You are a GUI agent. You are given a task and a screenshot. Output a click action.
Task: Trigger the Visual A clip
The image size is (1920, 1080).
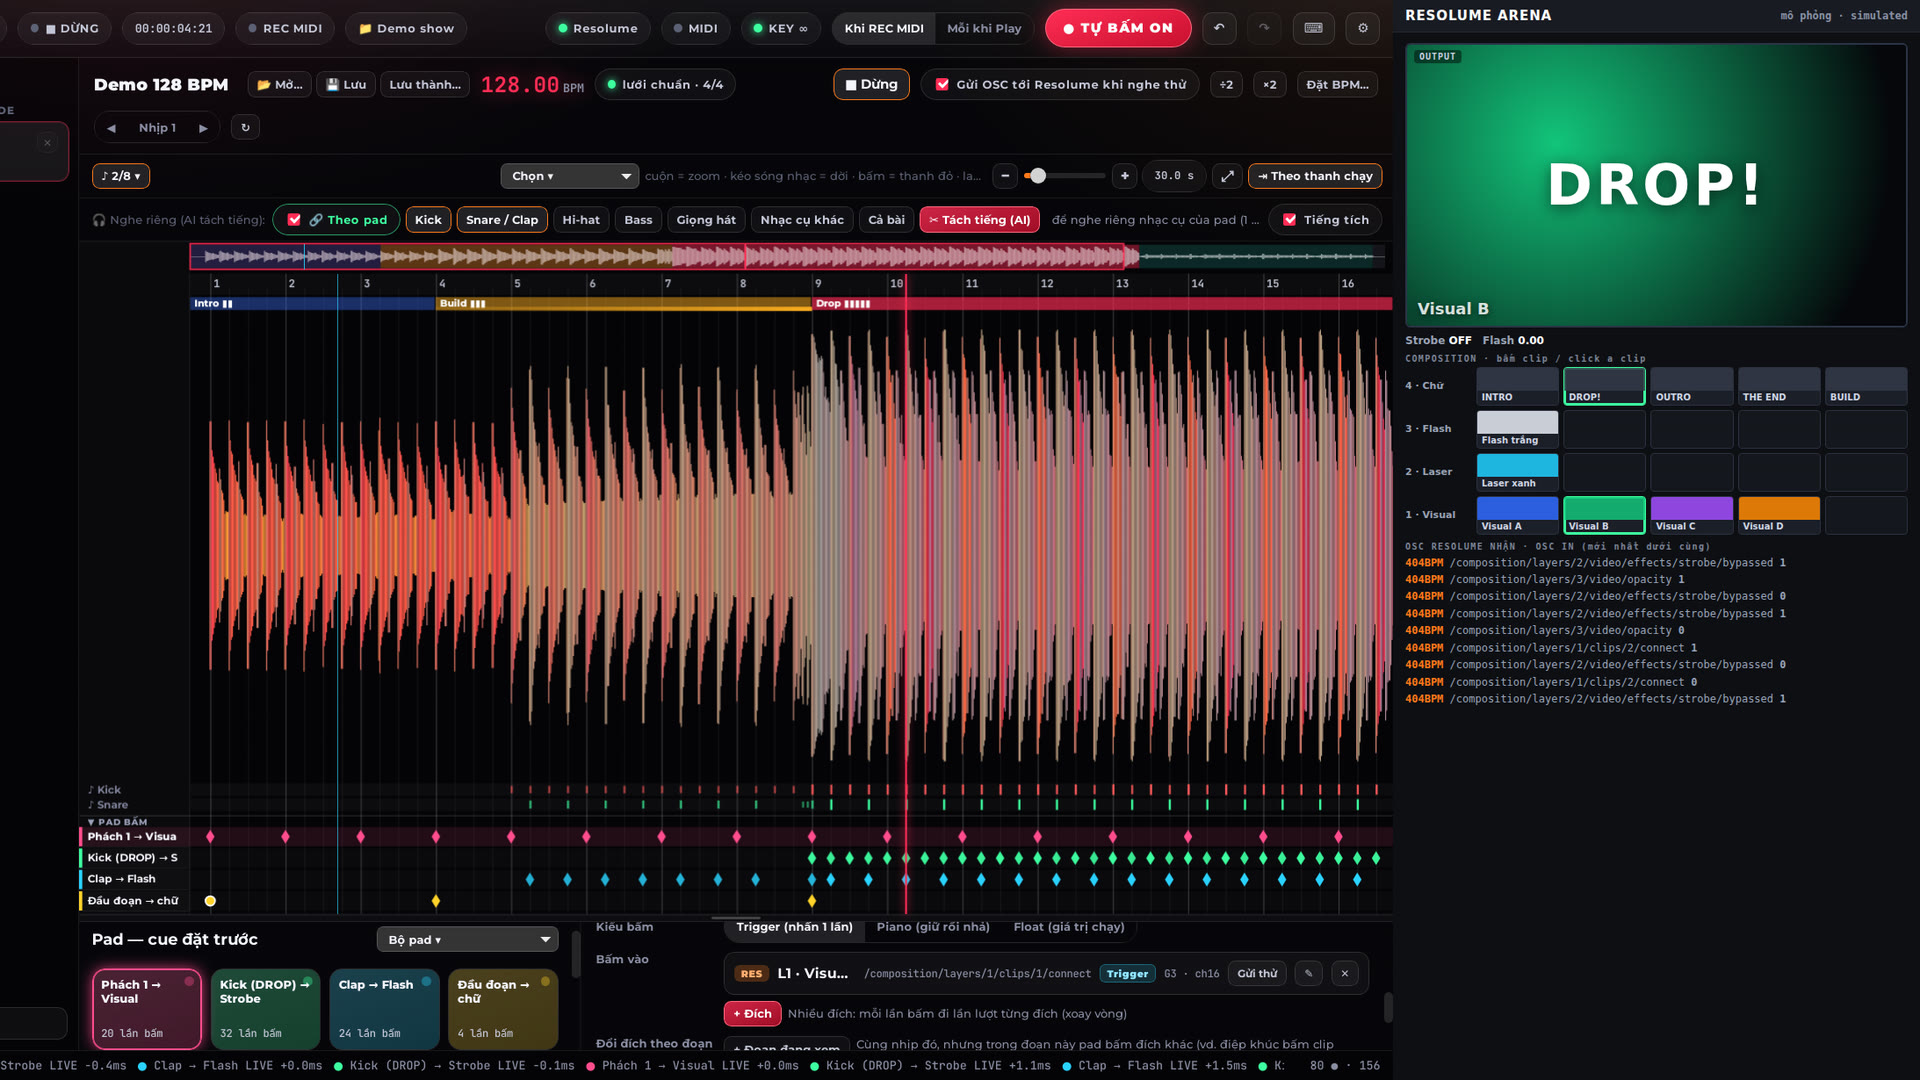point(1517,515)
